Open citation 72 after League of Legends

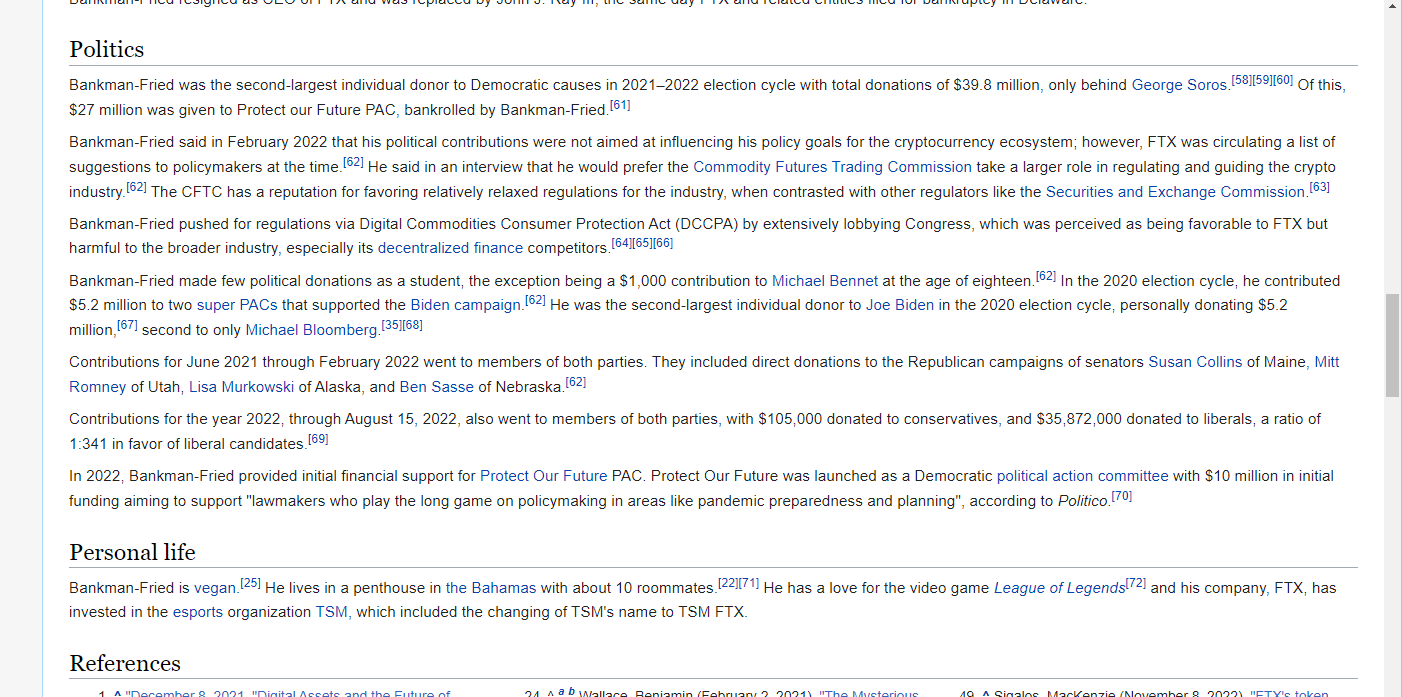(1136, 583)
